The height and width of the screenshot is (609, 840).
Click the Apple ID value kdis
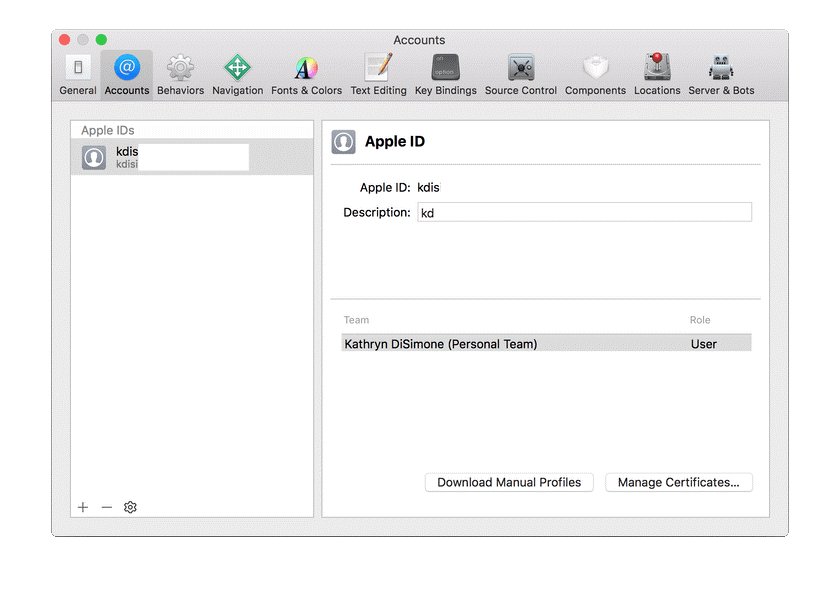428,187
